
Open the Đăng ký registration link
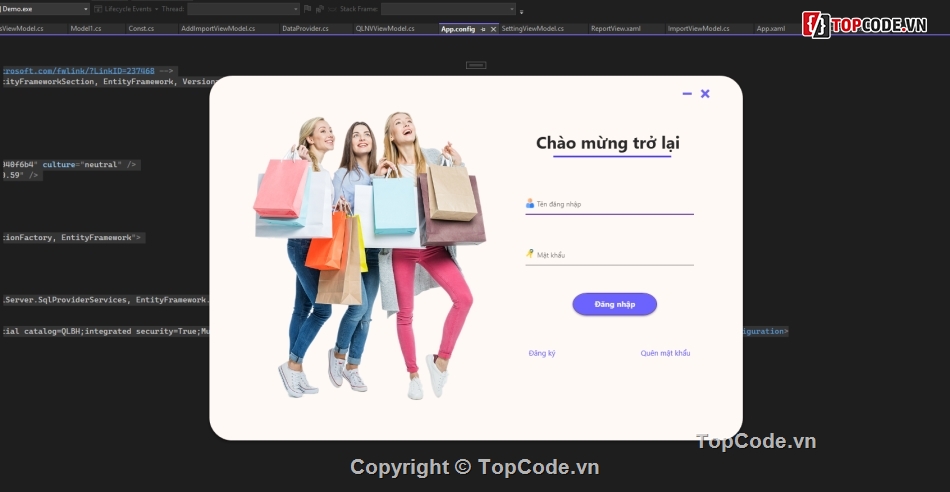point(542,353)
